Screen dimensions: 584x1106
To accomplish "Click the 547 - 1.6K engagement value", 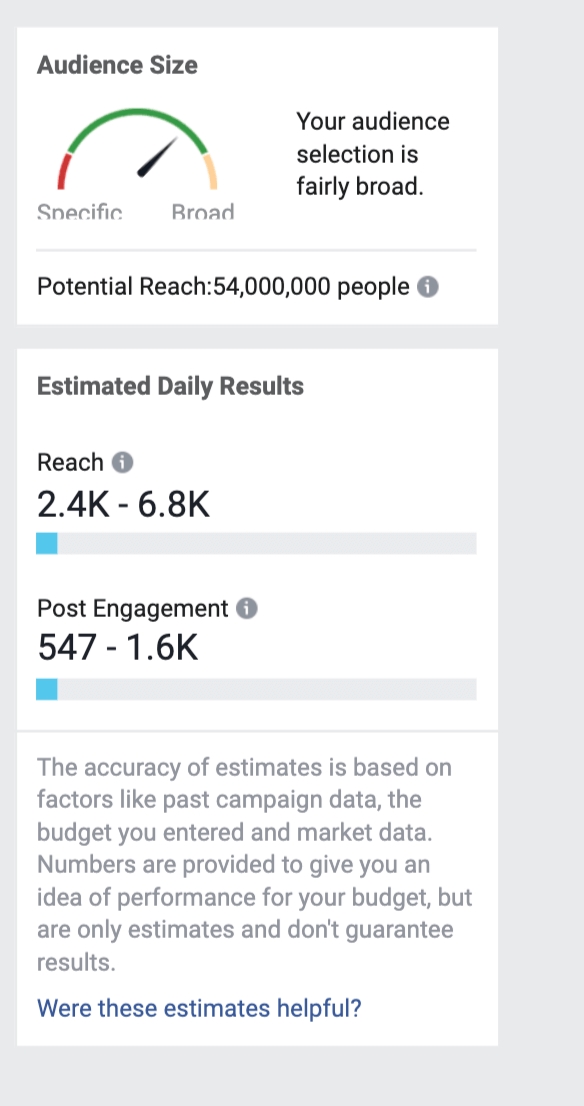I will pos(118,649).
